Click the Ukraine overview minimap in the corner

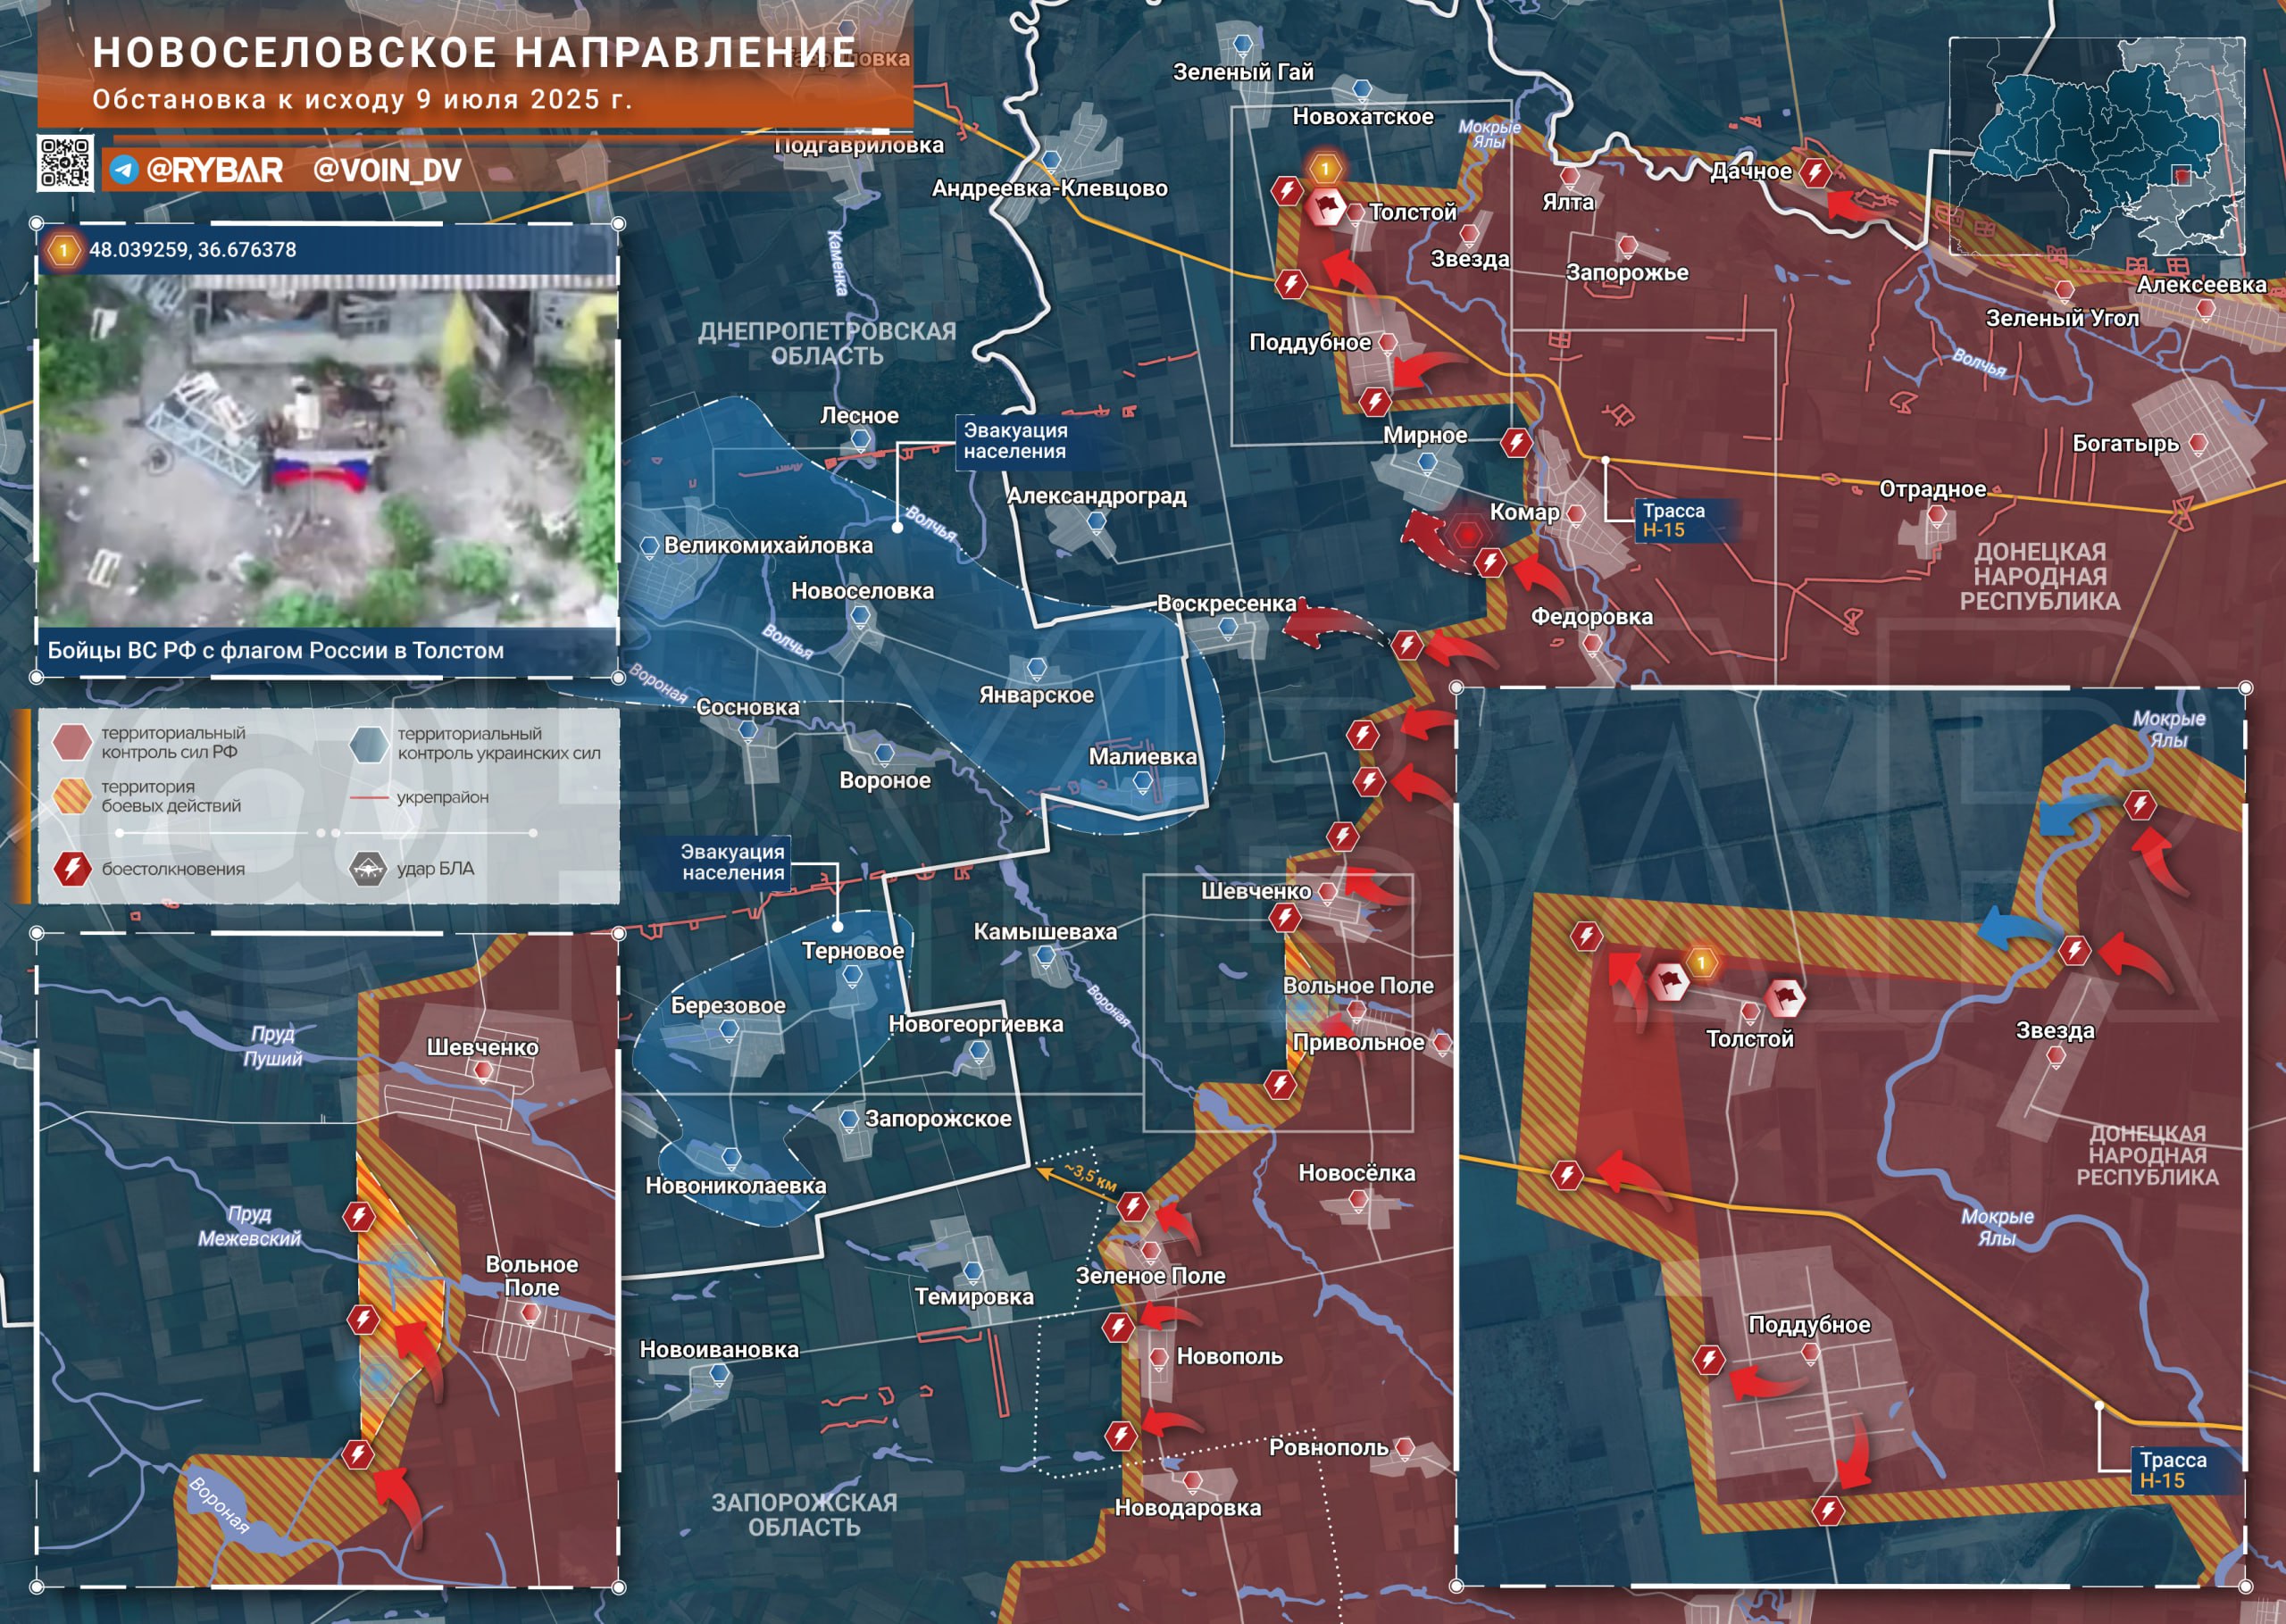2096,146
